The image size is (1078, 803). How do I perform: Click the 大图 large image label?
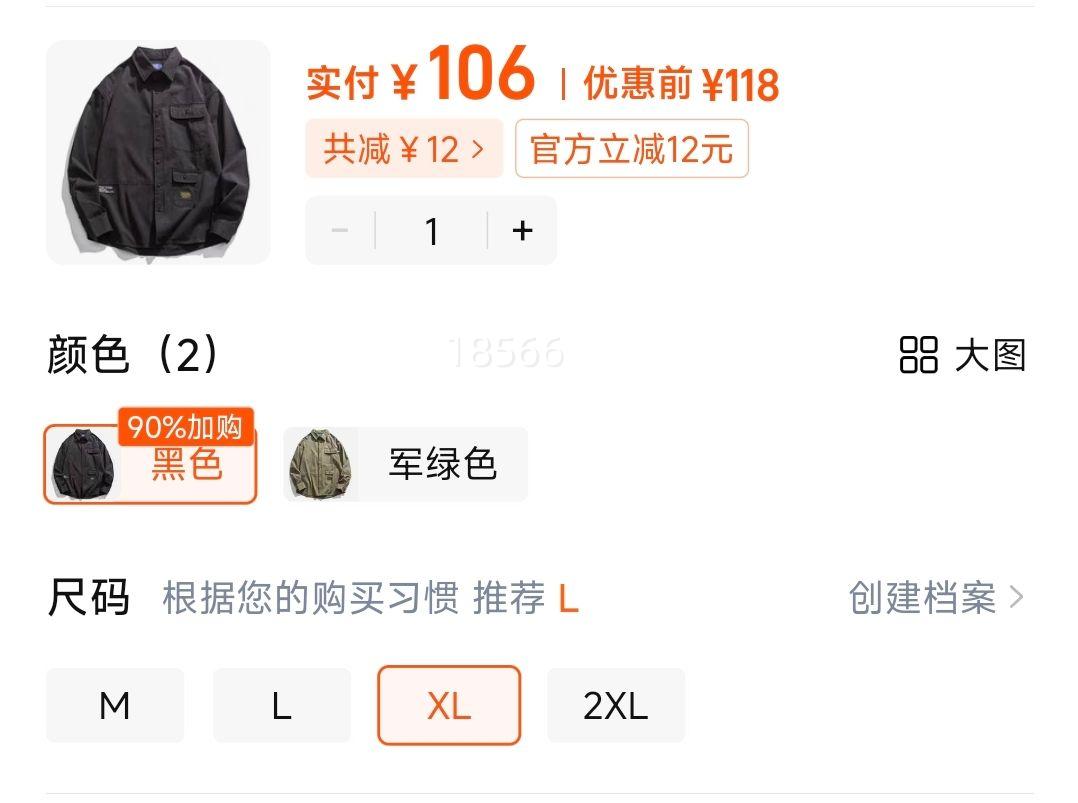pos(990,355)
